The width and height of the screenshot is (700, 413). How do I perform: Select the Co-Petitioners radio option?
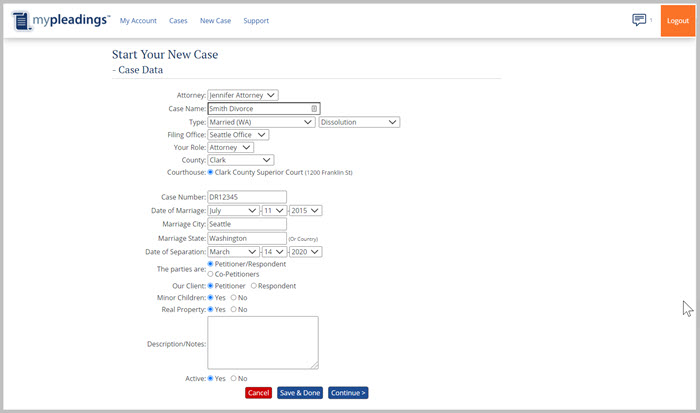click(x=211, y=273)
